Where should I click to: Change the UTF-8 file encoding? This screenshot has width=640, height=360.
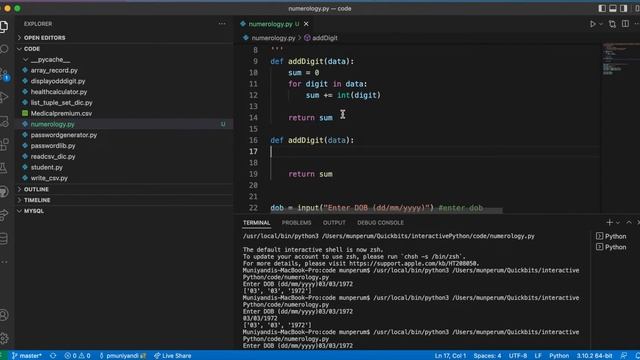coord(518,356)
